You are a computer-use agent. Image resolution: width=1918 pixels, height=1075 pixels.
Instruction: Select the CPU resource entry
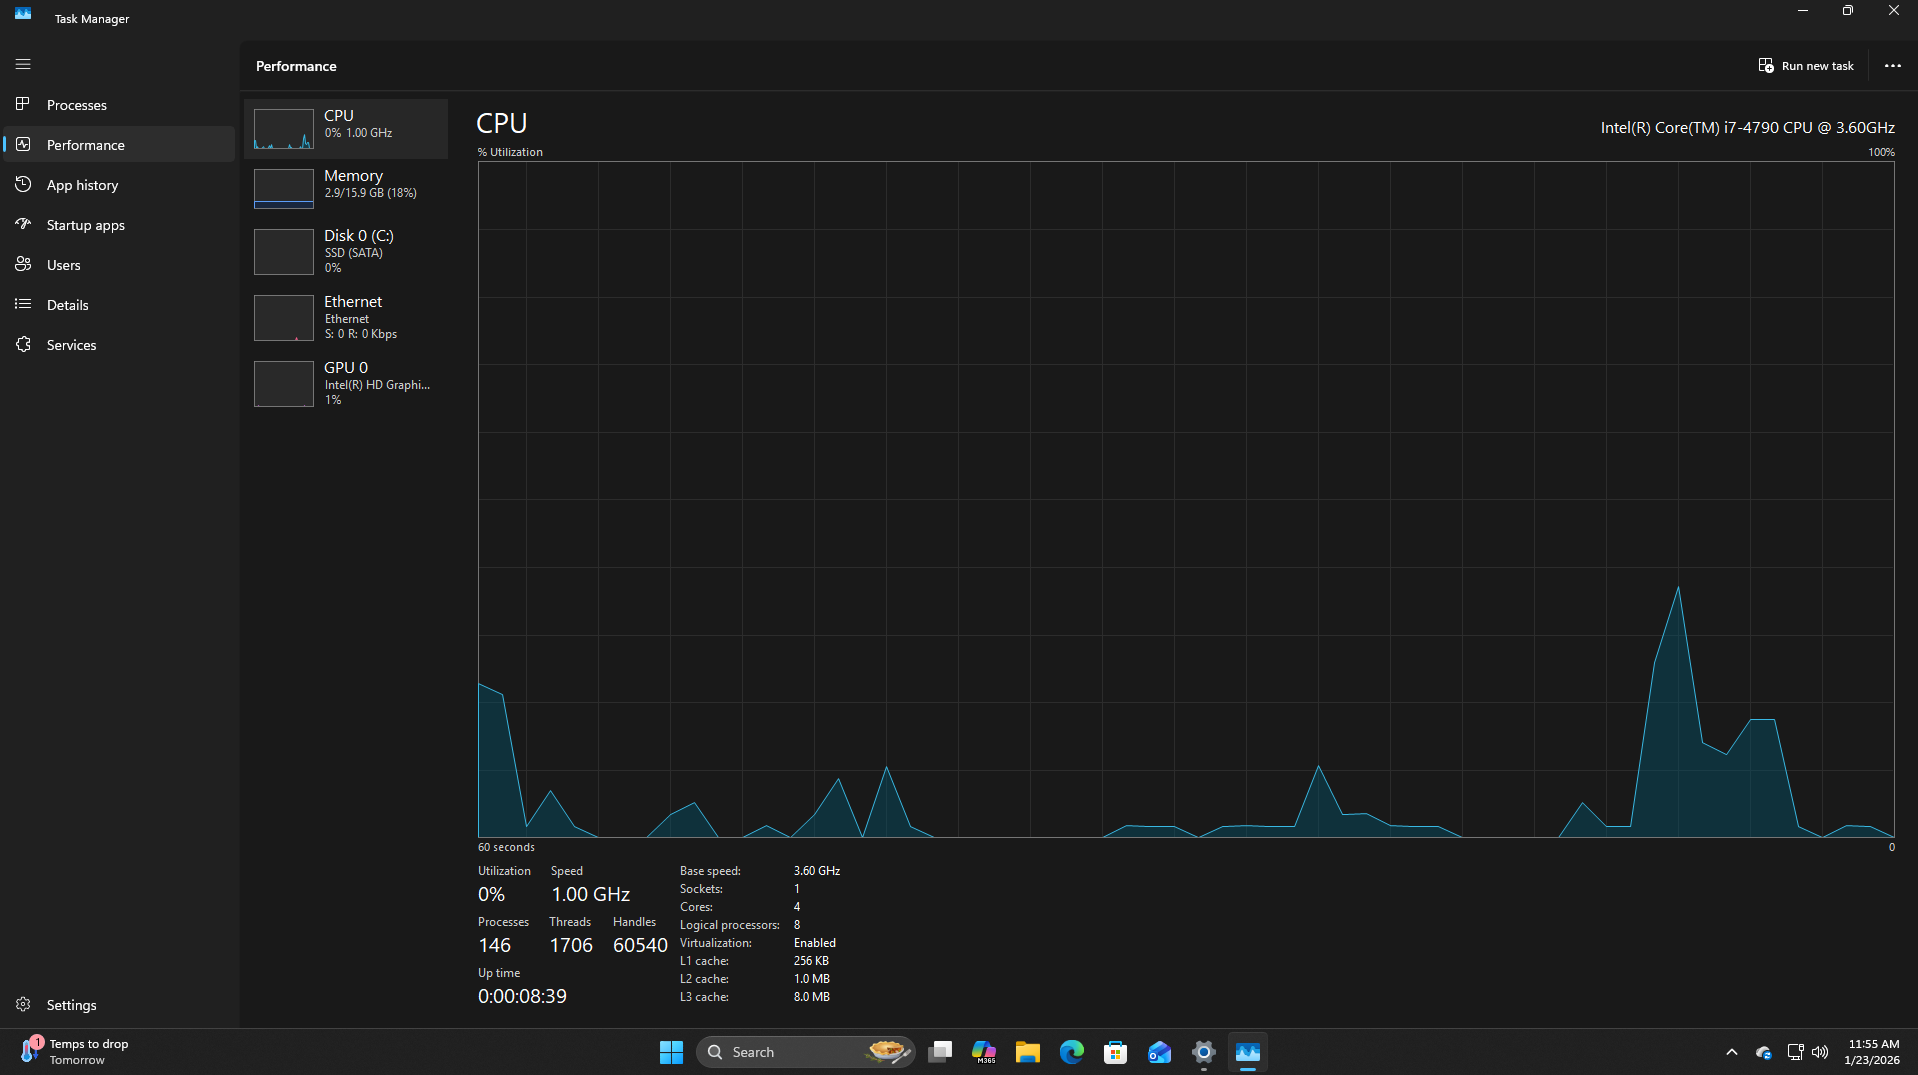pyautogui.click(x=346, y=128)
